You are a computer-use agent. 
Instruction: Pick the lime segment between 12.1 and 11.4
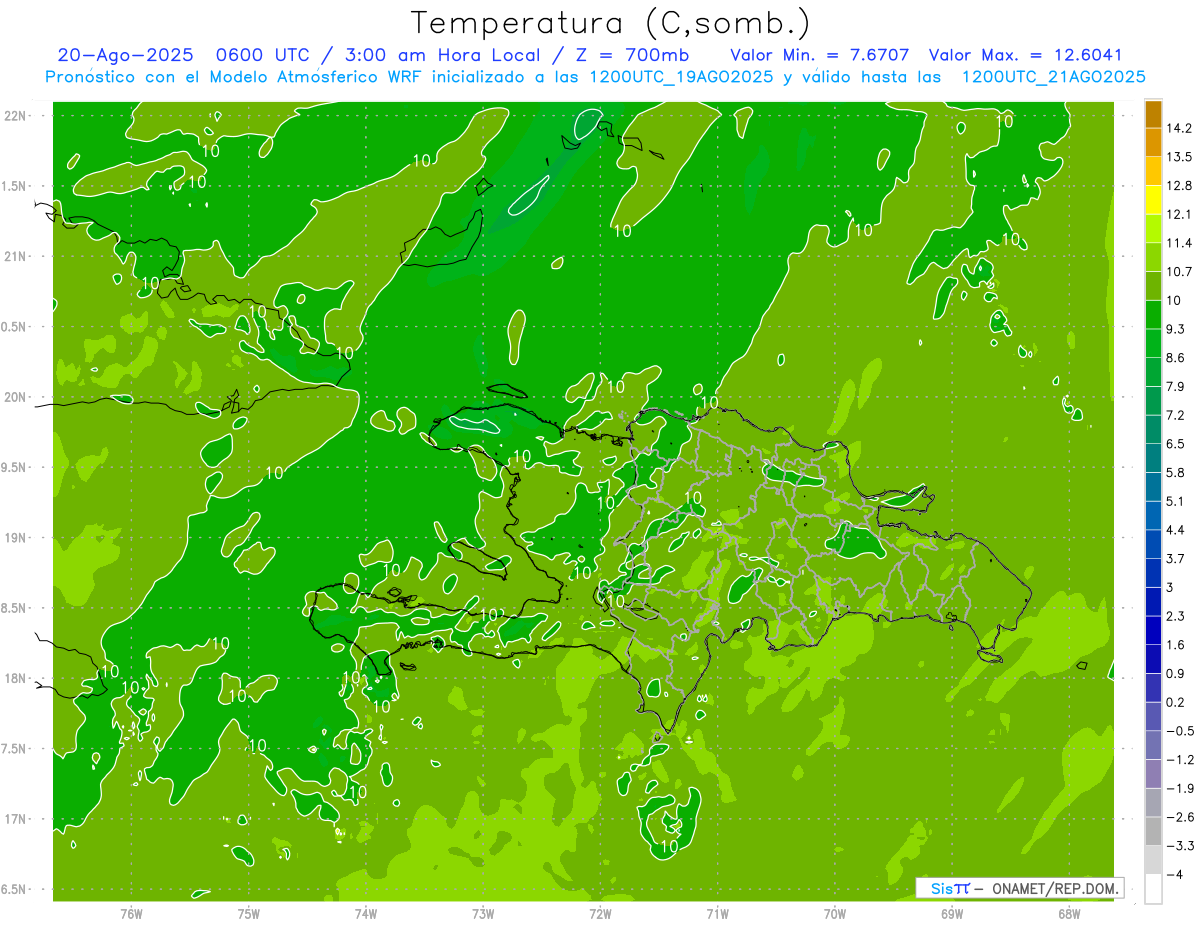pyautogui.click(x=1153, y=229)
